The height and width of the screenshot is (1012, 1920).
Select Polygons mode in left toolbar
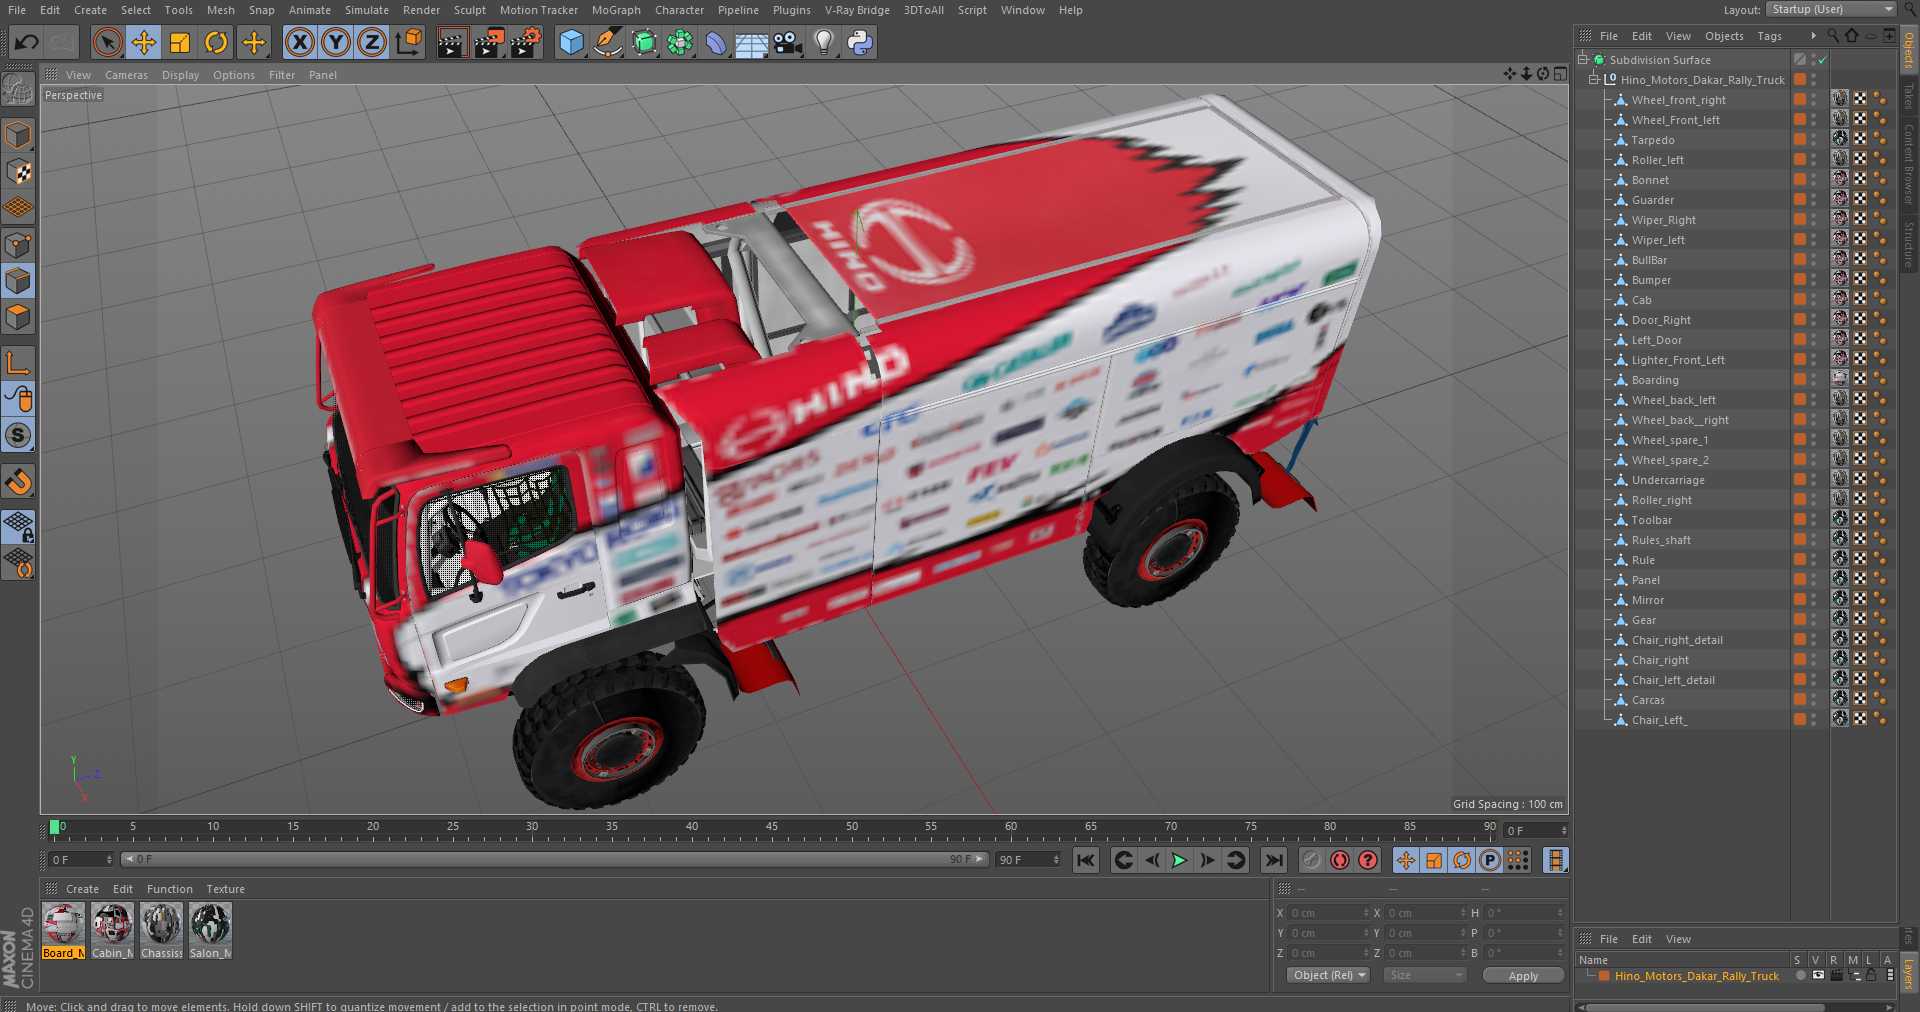tap(18, 317)
